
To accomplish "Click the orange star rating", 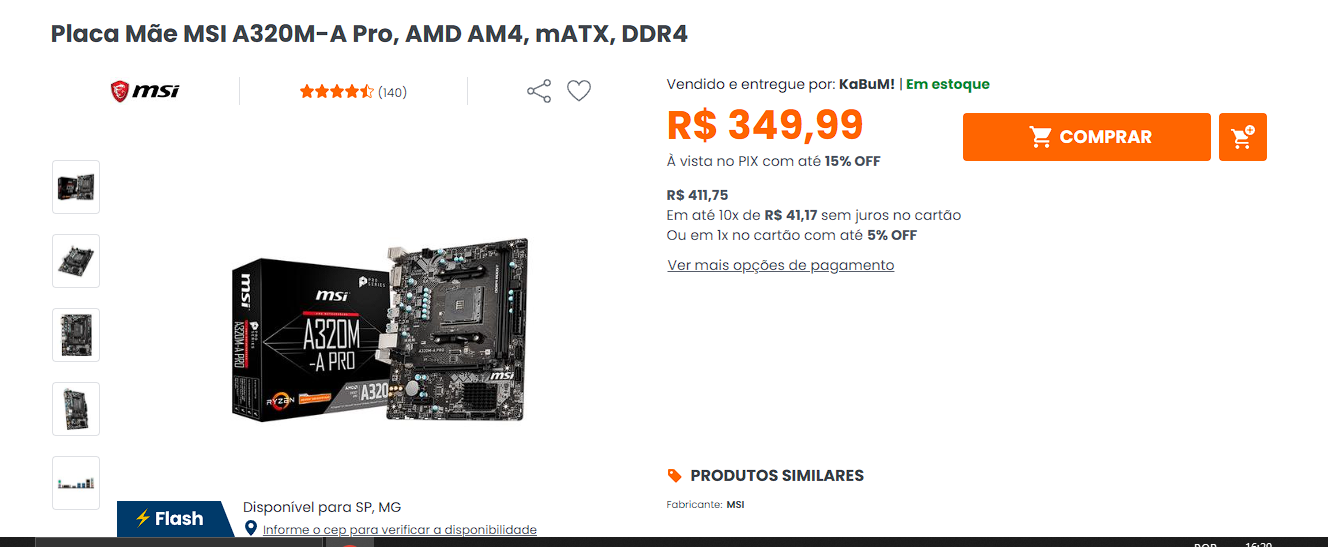I will pyautogui.click(x=336, y=92).
